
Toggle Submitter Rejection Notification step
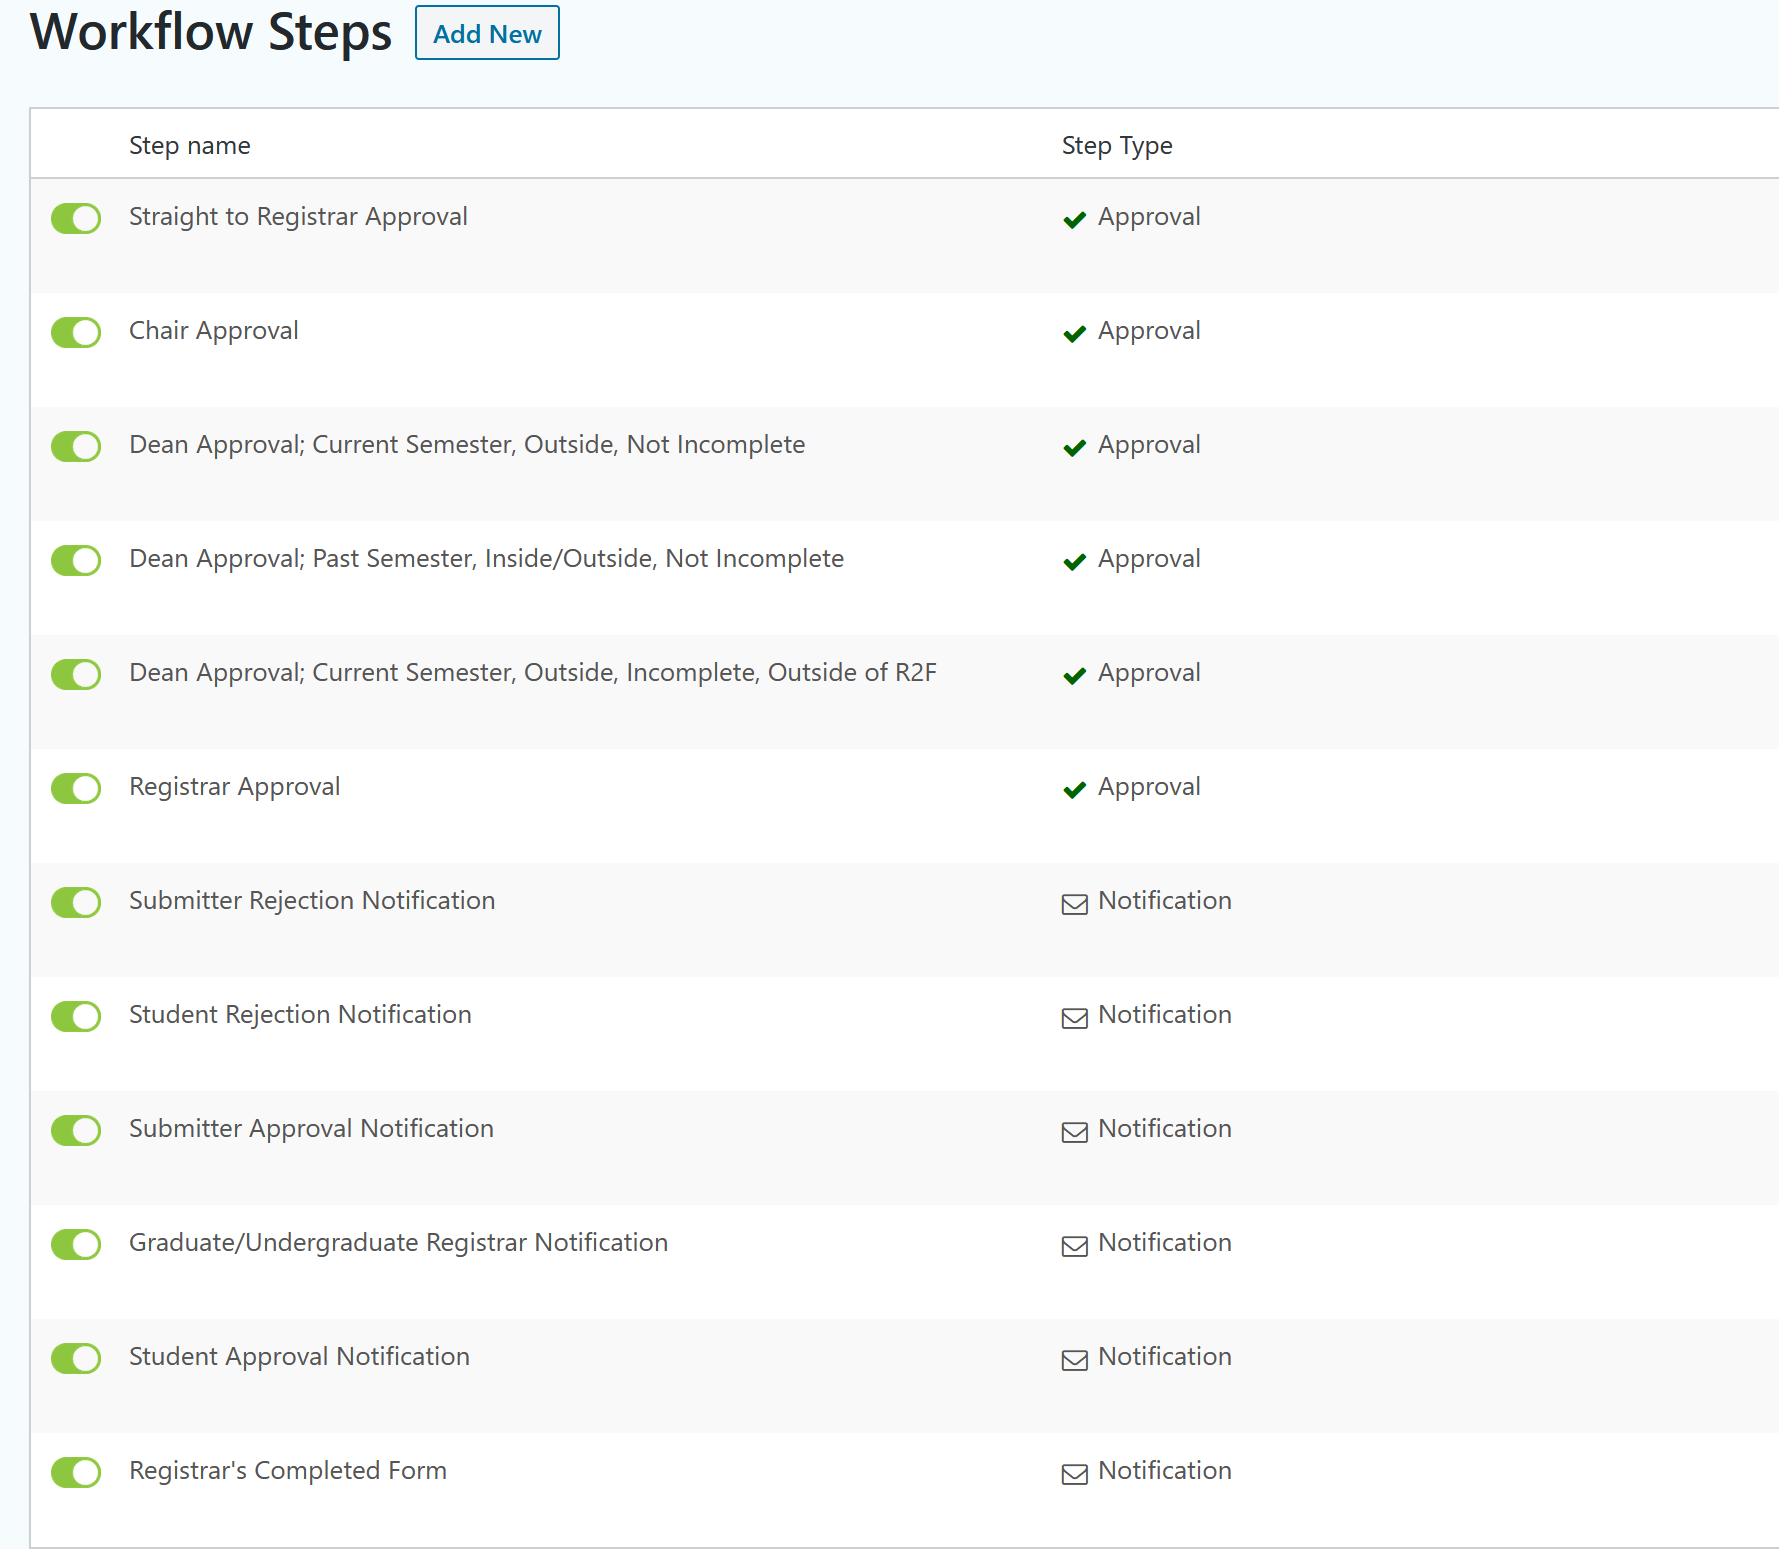[x=76, y=902]
